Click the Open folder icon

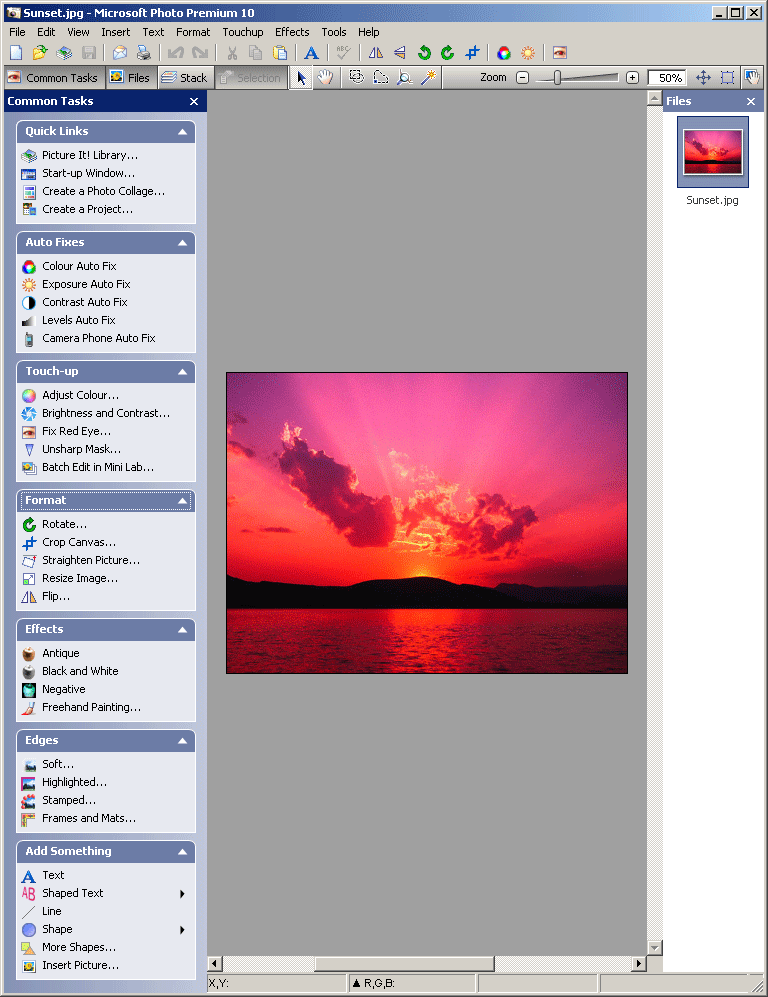pyautogui.click(x=40, y=53)
